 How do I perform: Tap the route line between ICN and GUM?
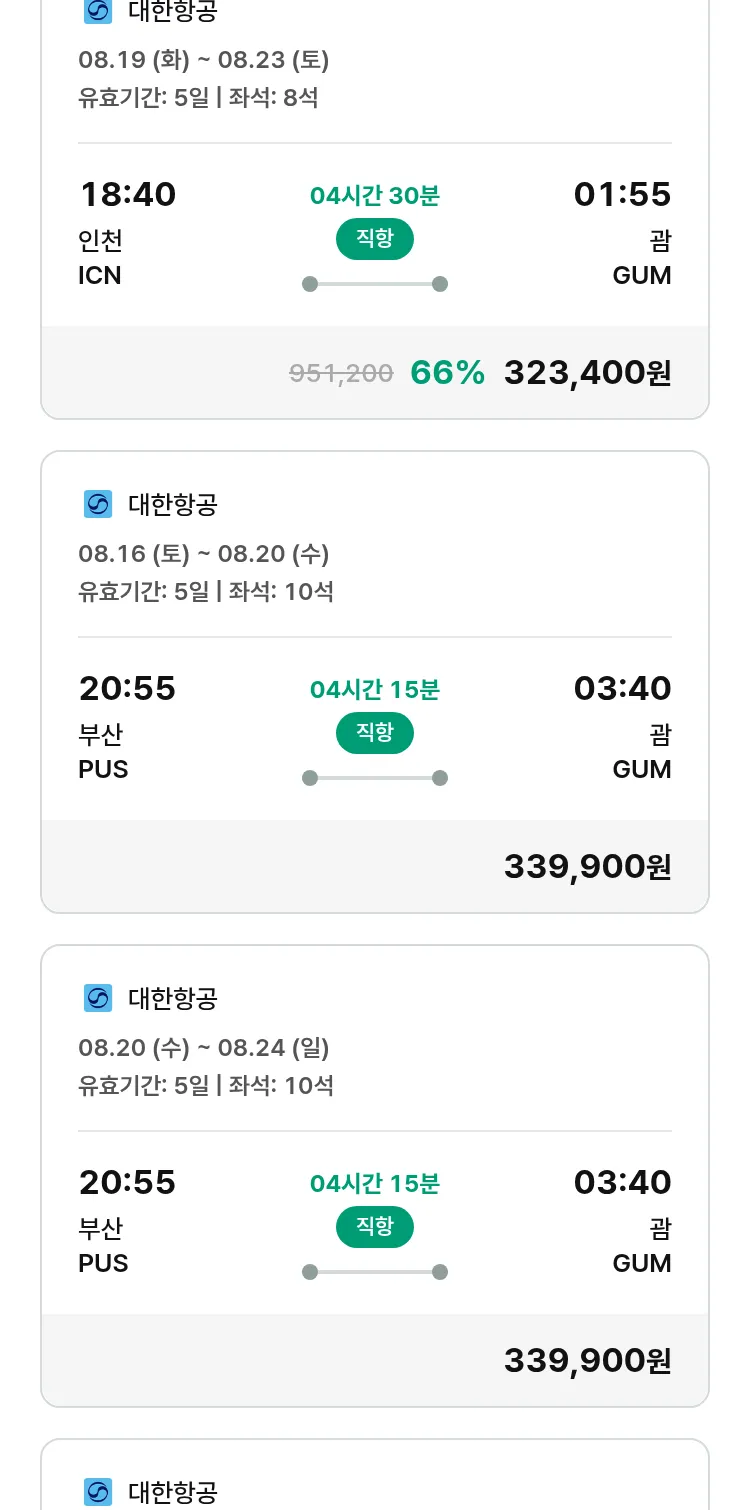point(375,284)
